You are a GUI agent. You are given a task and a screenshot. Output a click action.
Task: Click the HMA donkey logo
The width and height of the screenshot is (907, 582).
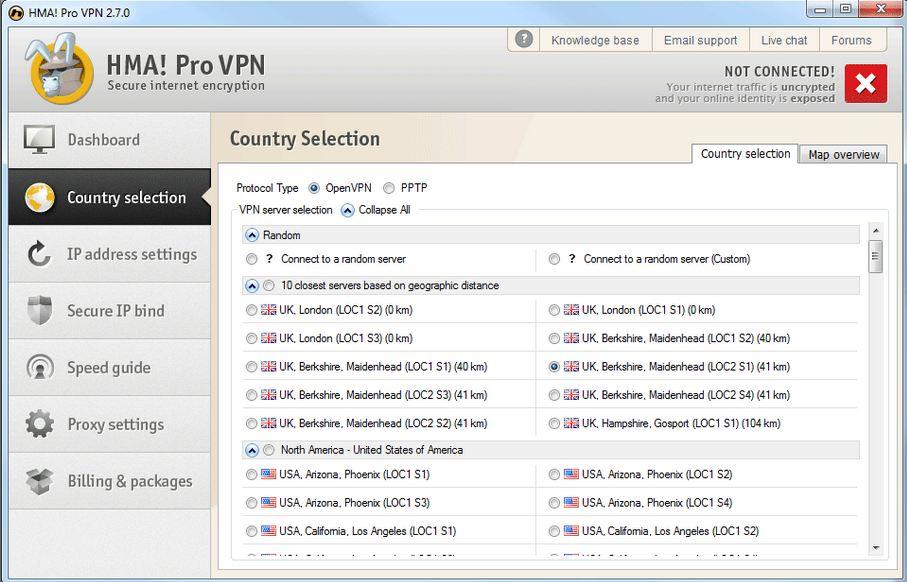tap(58, 69)
